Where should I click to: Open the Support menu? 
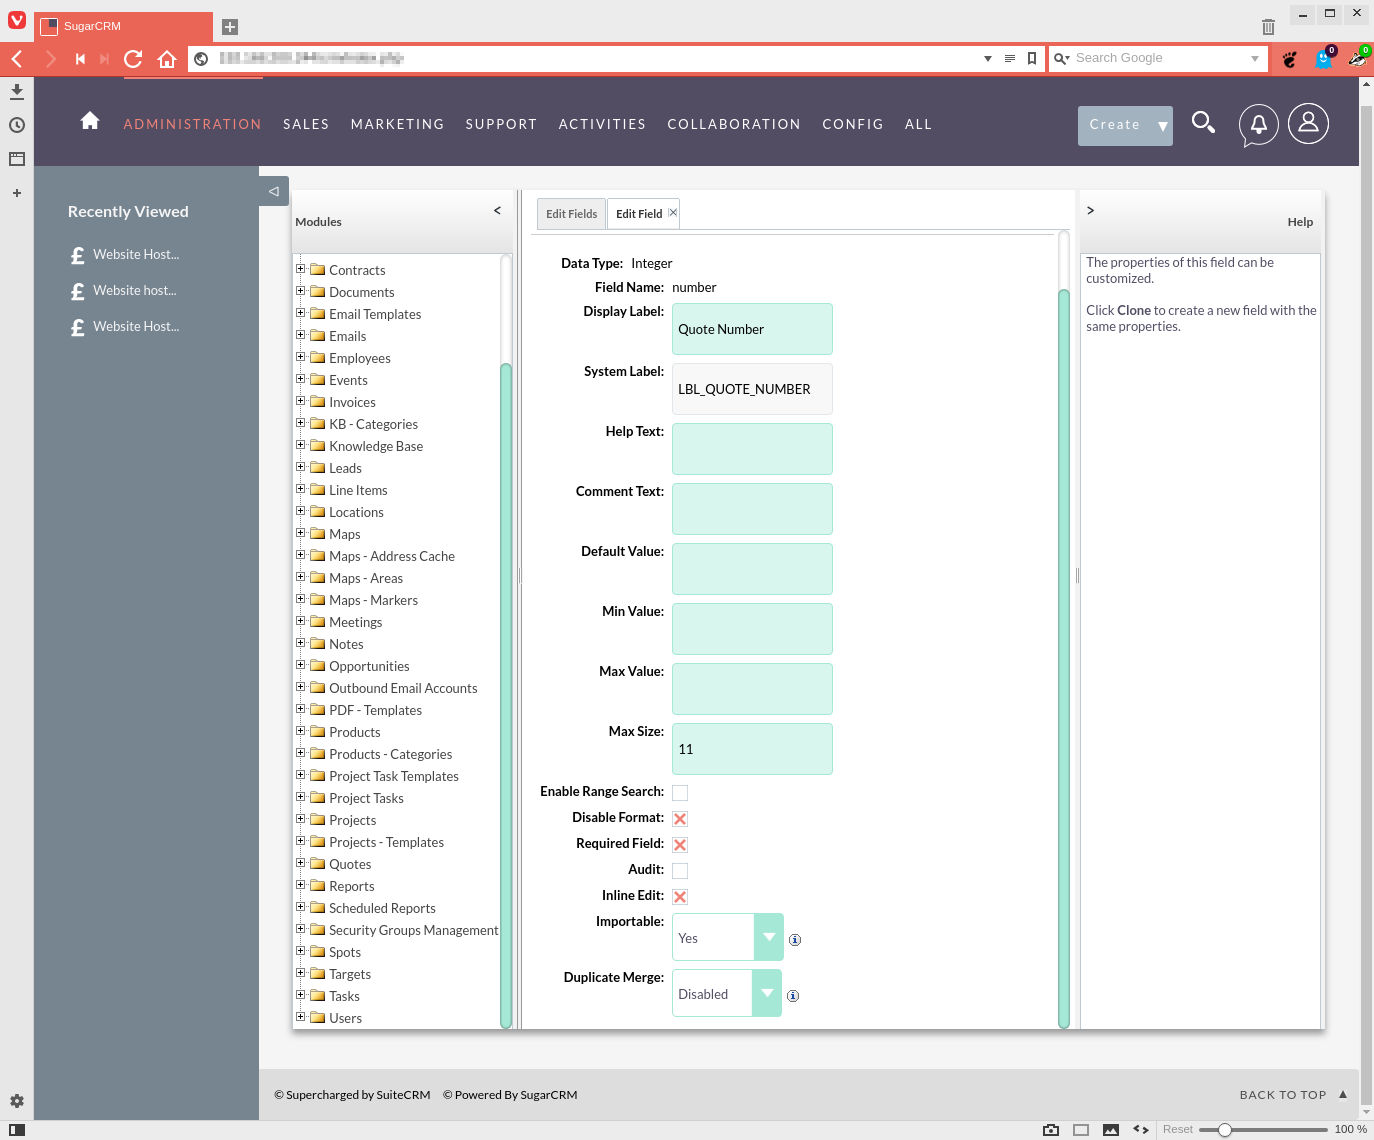(x=501, y=124)
